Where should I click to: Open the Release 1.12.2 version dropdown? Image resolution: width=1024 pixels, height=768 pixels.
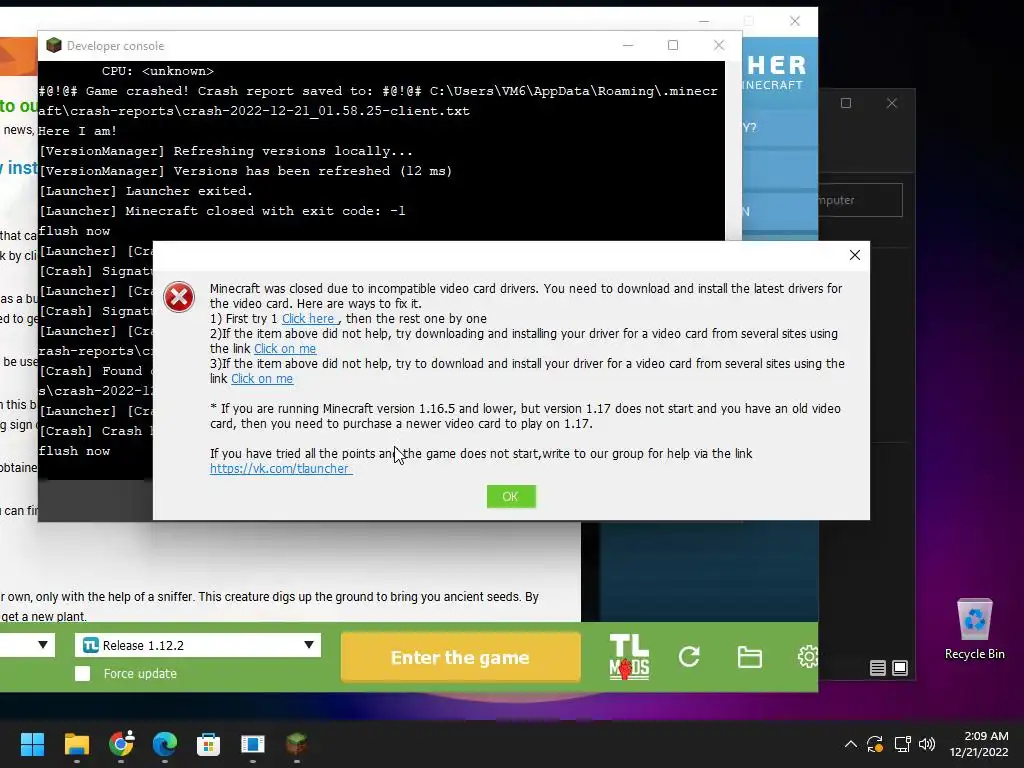pos(198,645)
